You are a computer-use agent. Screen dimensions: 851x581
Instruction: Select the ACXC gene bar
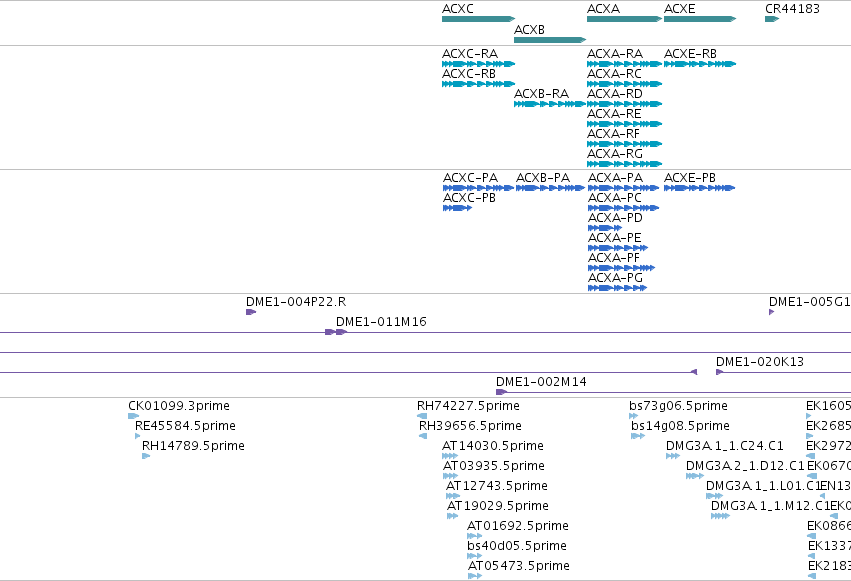[x=478, y=19]
